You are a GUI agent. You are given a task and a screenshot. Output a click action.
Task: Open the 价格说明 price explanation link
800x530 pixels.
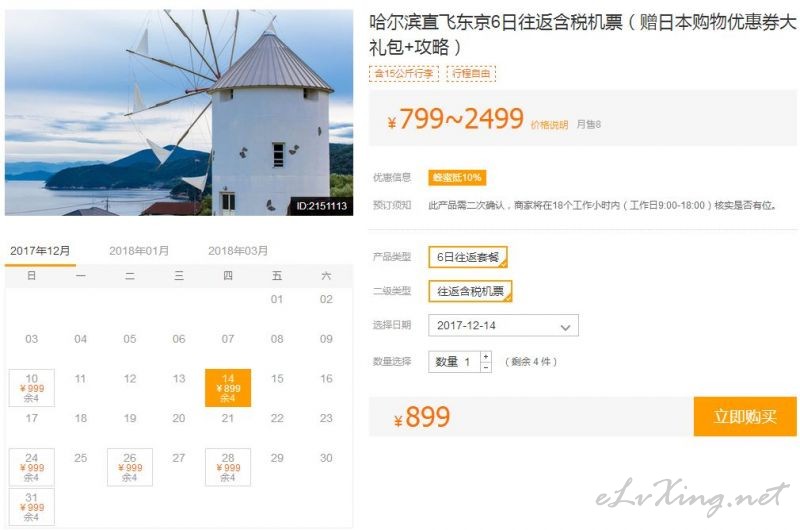549,125
